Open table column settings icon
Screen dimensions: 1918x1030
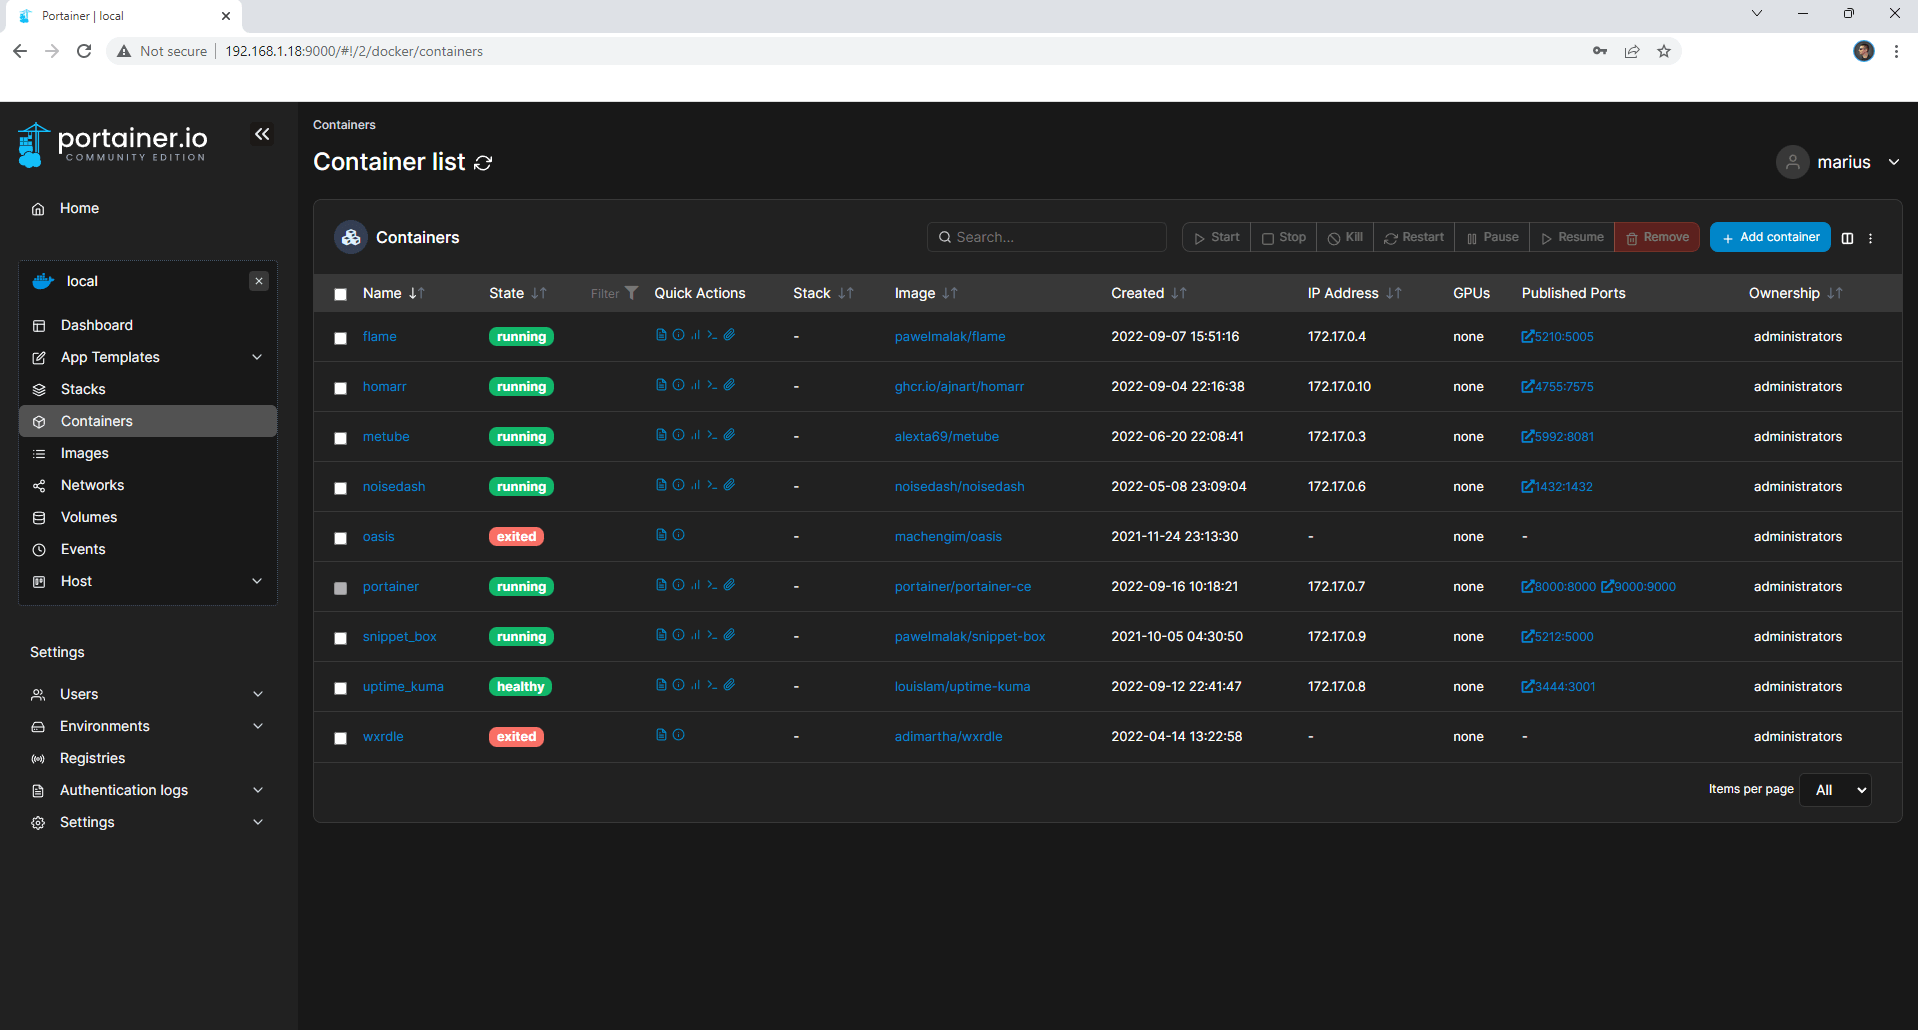pos(1847,238)
